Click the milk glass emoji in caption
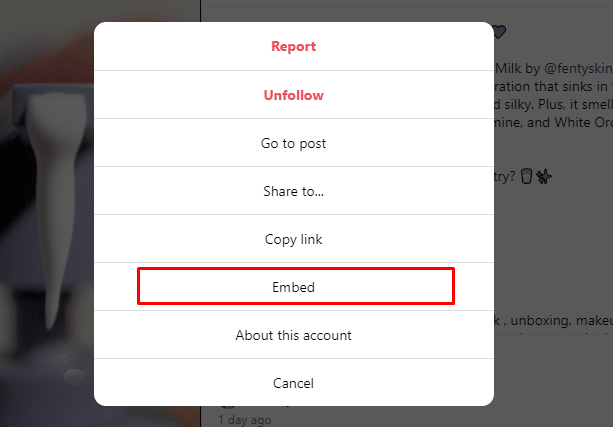 click(529, 176)
